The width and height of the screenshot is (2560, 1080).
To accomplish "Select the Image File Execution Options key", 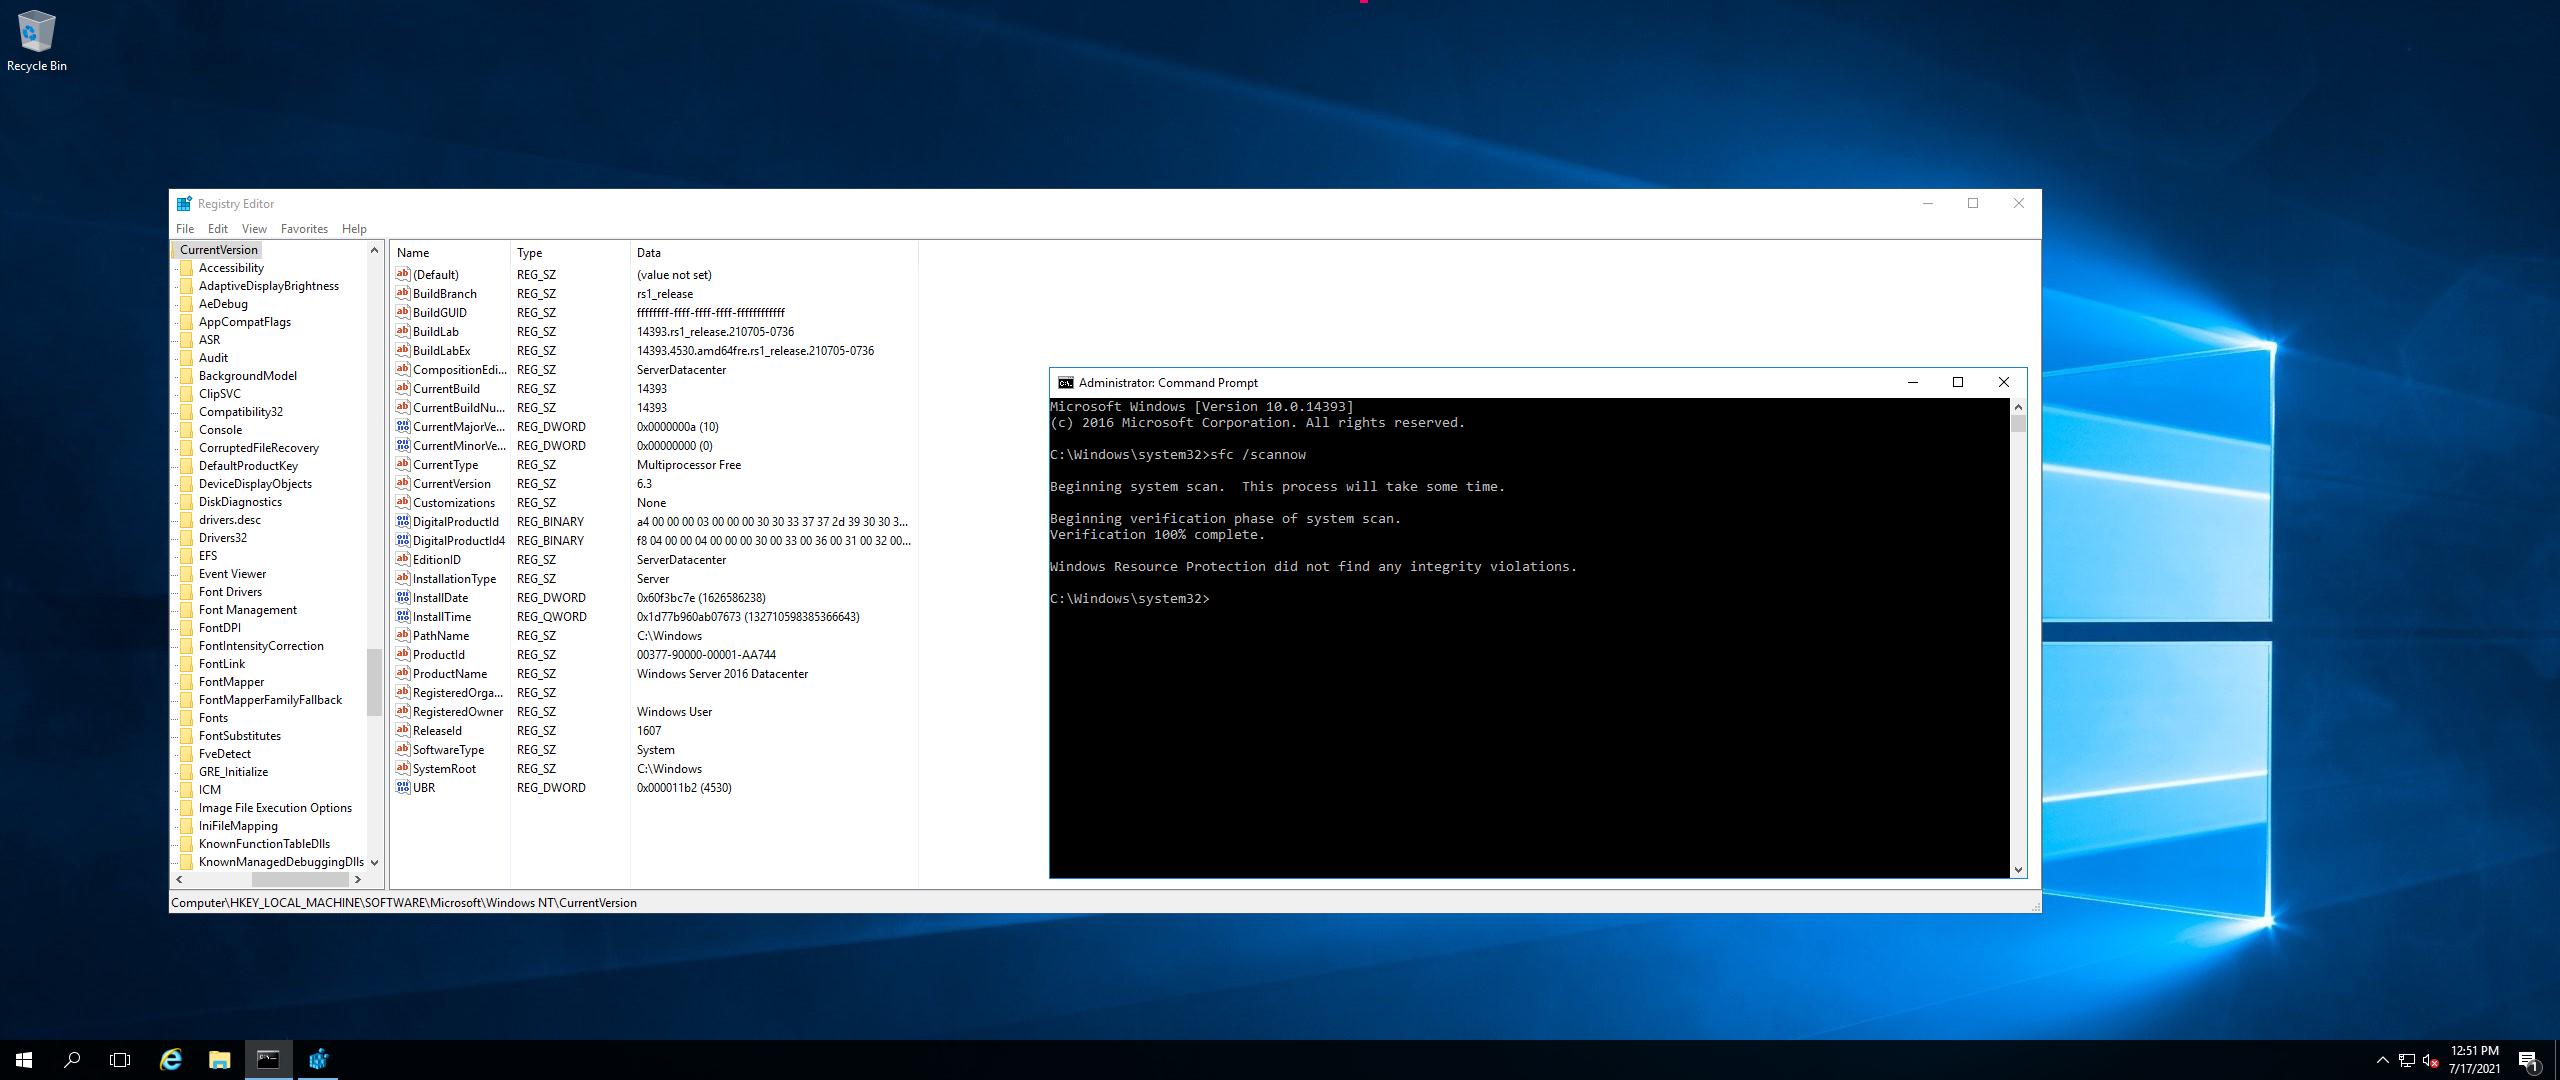I will point(275,808).
